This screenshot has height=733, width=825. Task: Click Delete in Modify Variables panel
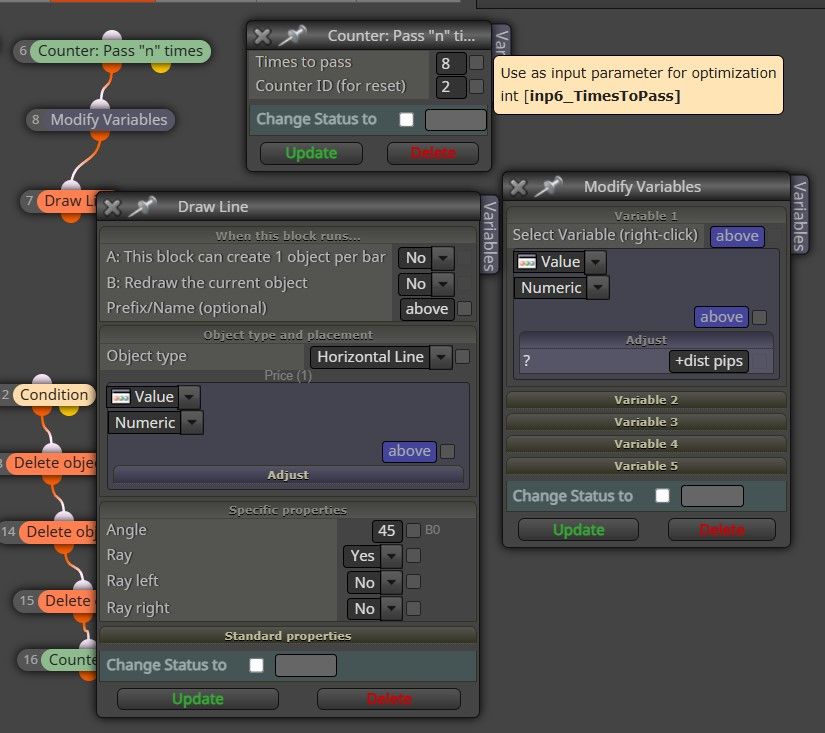[722, 530]
